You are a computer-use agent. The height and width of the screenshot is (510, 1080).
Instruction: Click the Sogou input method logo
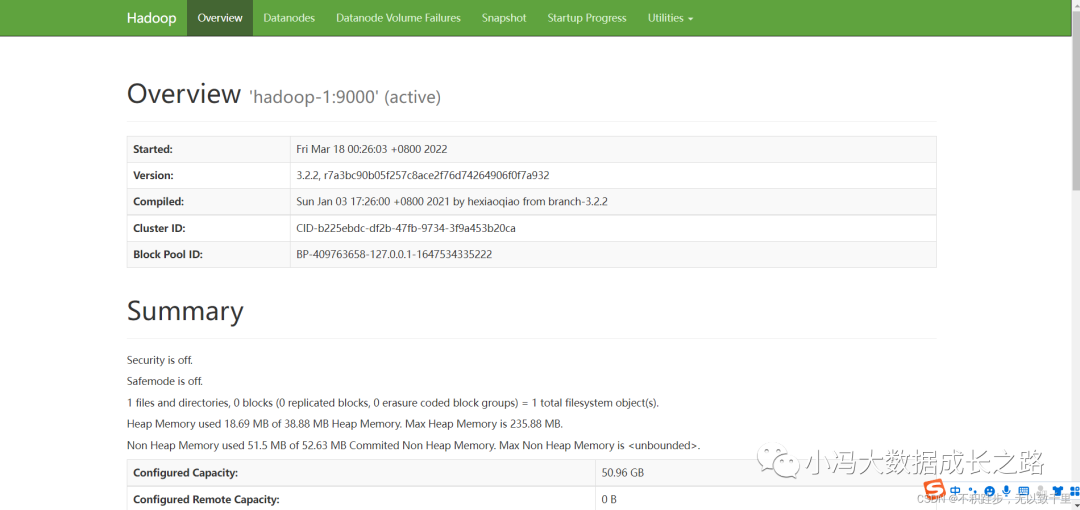coord(933,489)
